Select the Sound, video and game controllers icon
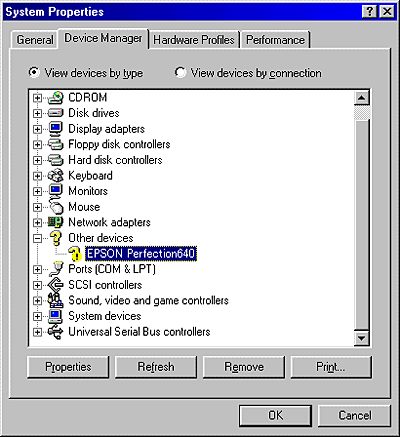The height and width of the screenshot is (437, 400). click(55, 300)
